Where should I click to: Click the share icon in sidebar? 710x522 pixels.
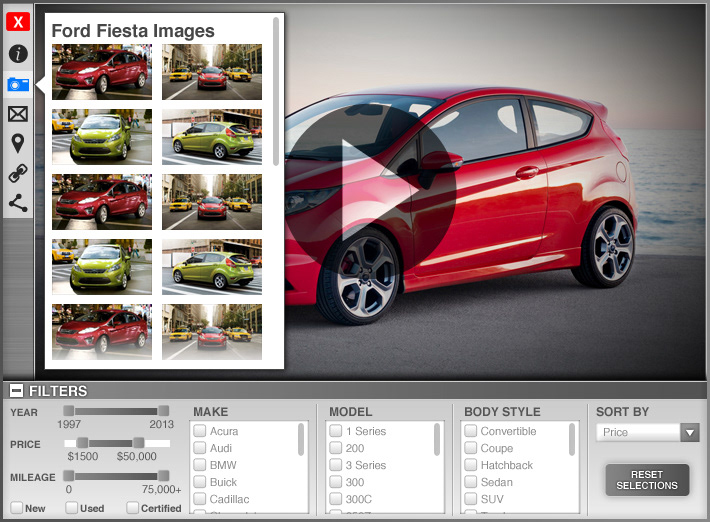coord(18,203)
